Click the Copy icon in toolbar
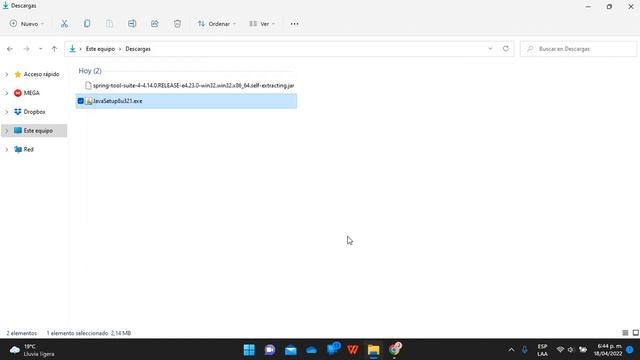640x360 pixels. (87, 24)
